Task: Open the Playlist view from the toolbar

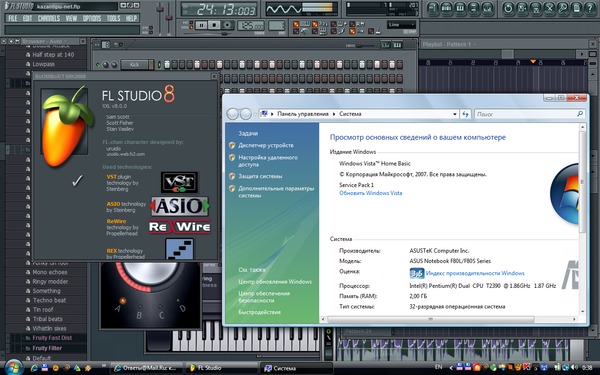Action: point(432,9)
